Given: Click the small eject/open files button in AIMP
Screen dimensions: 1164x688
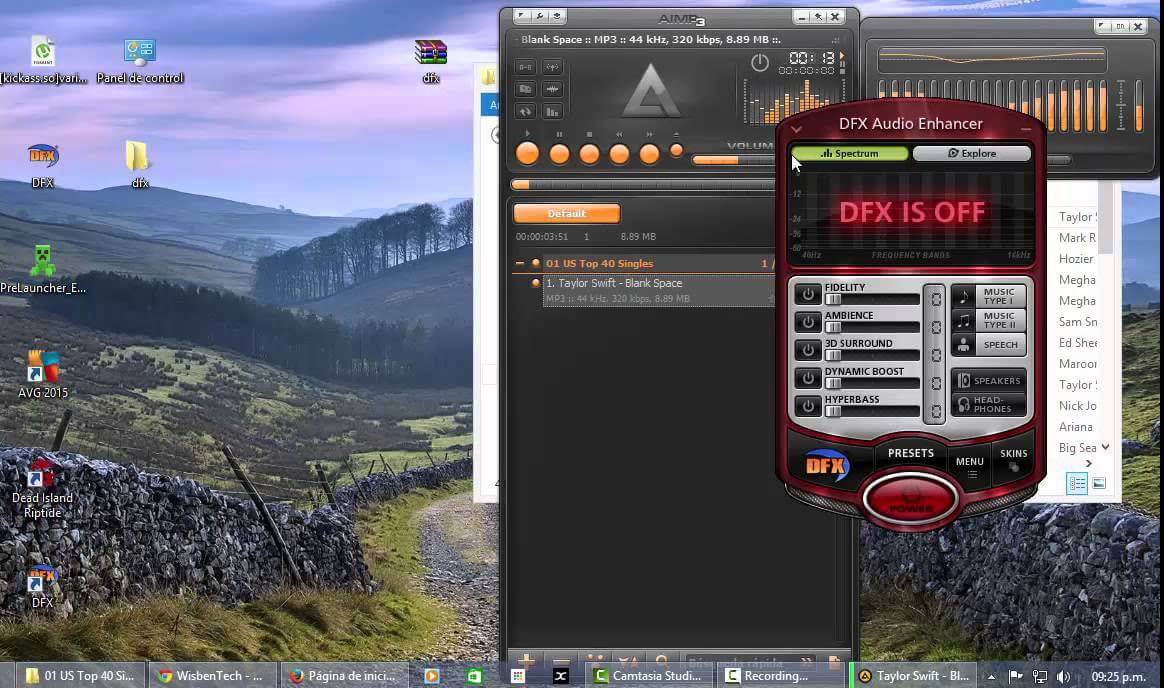Looking at the screenshot, I should pos(676,151).
